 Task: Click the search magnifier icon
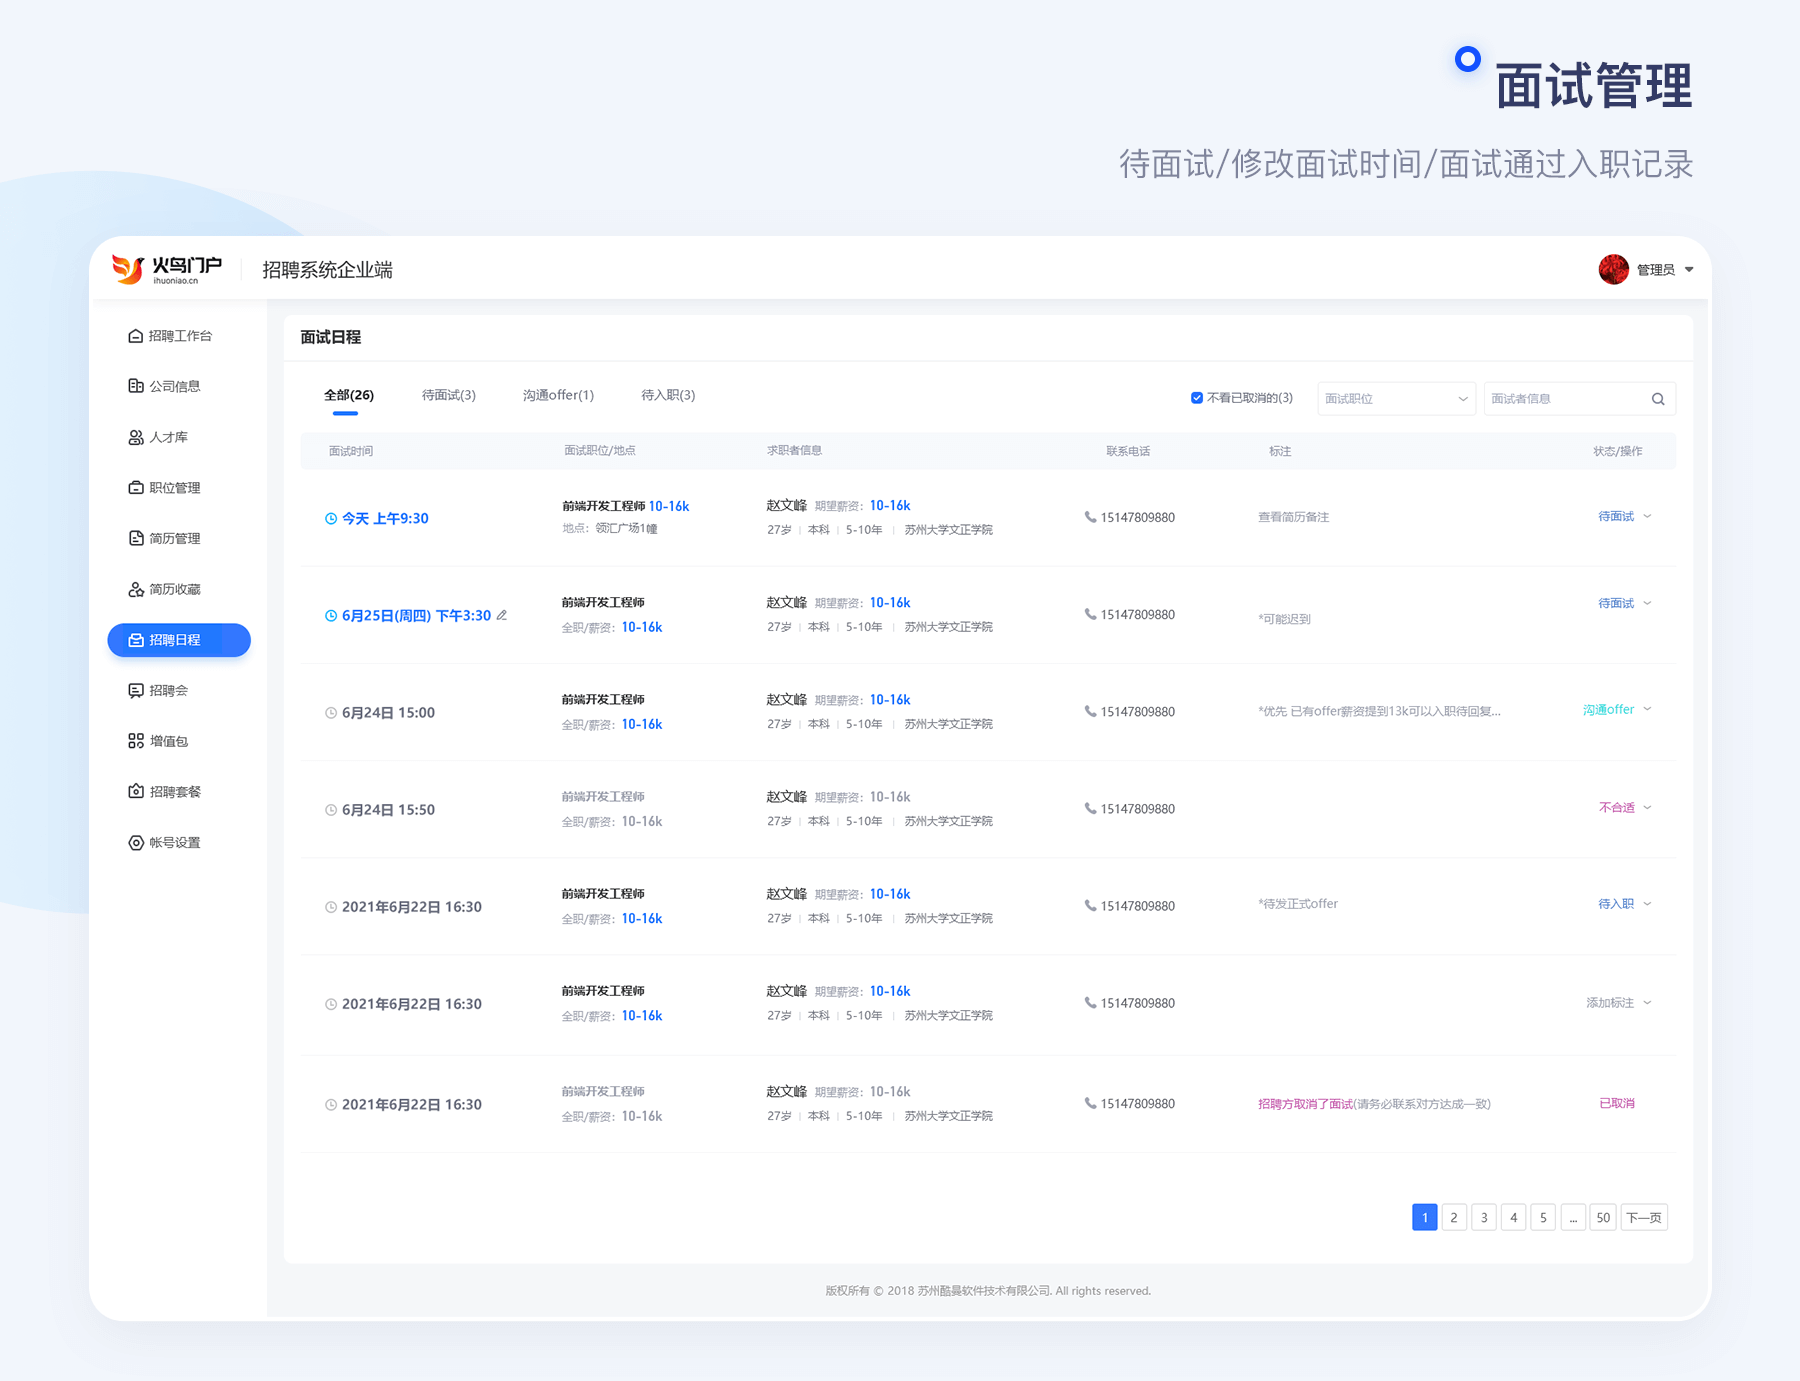pos(1658,399)
